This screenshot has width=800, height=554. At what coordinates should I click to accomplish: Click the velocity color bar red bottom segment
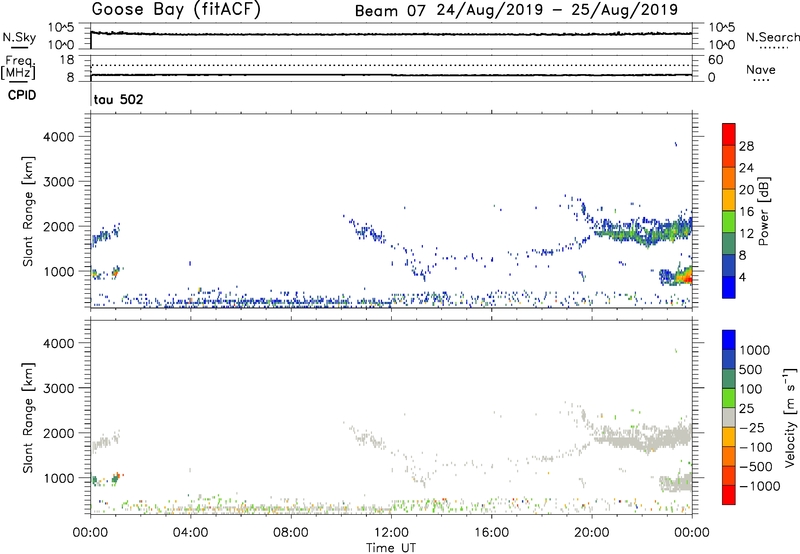pyautogui.click(x=729, y=495)
